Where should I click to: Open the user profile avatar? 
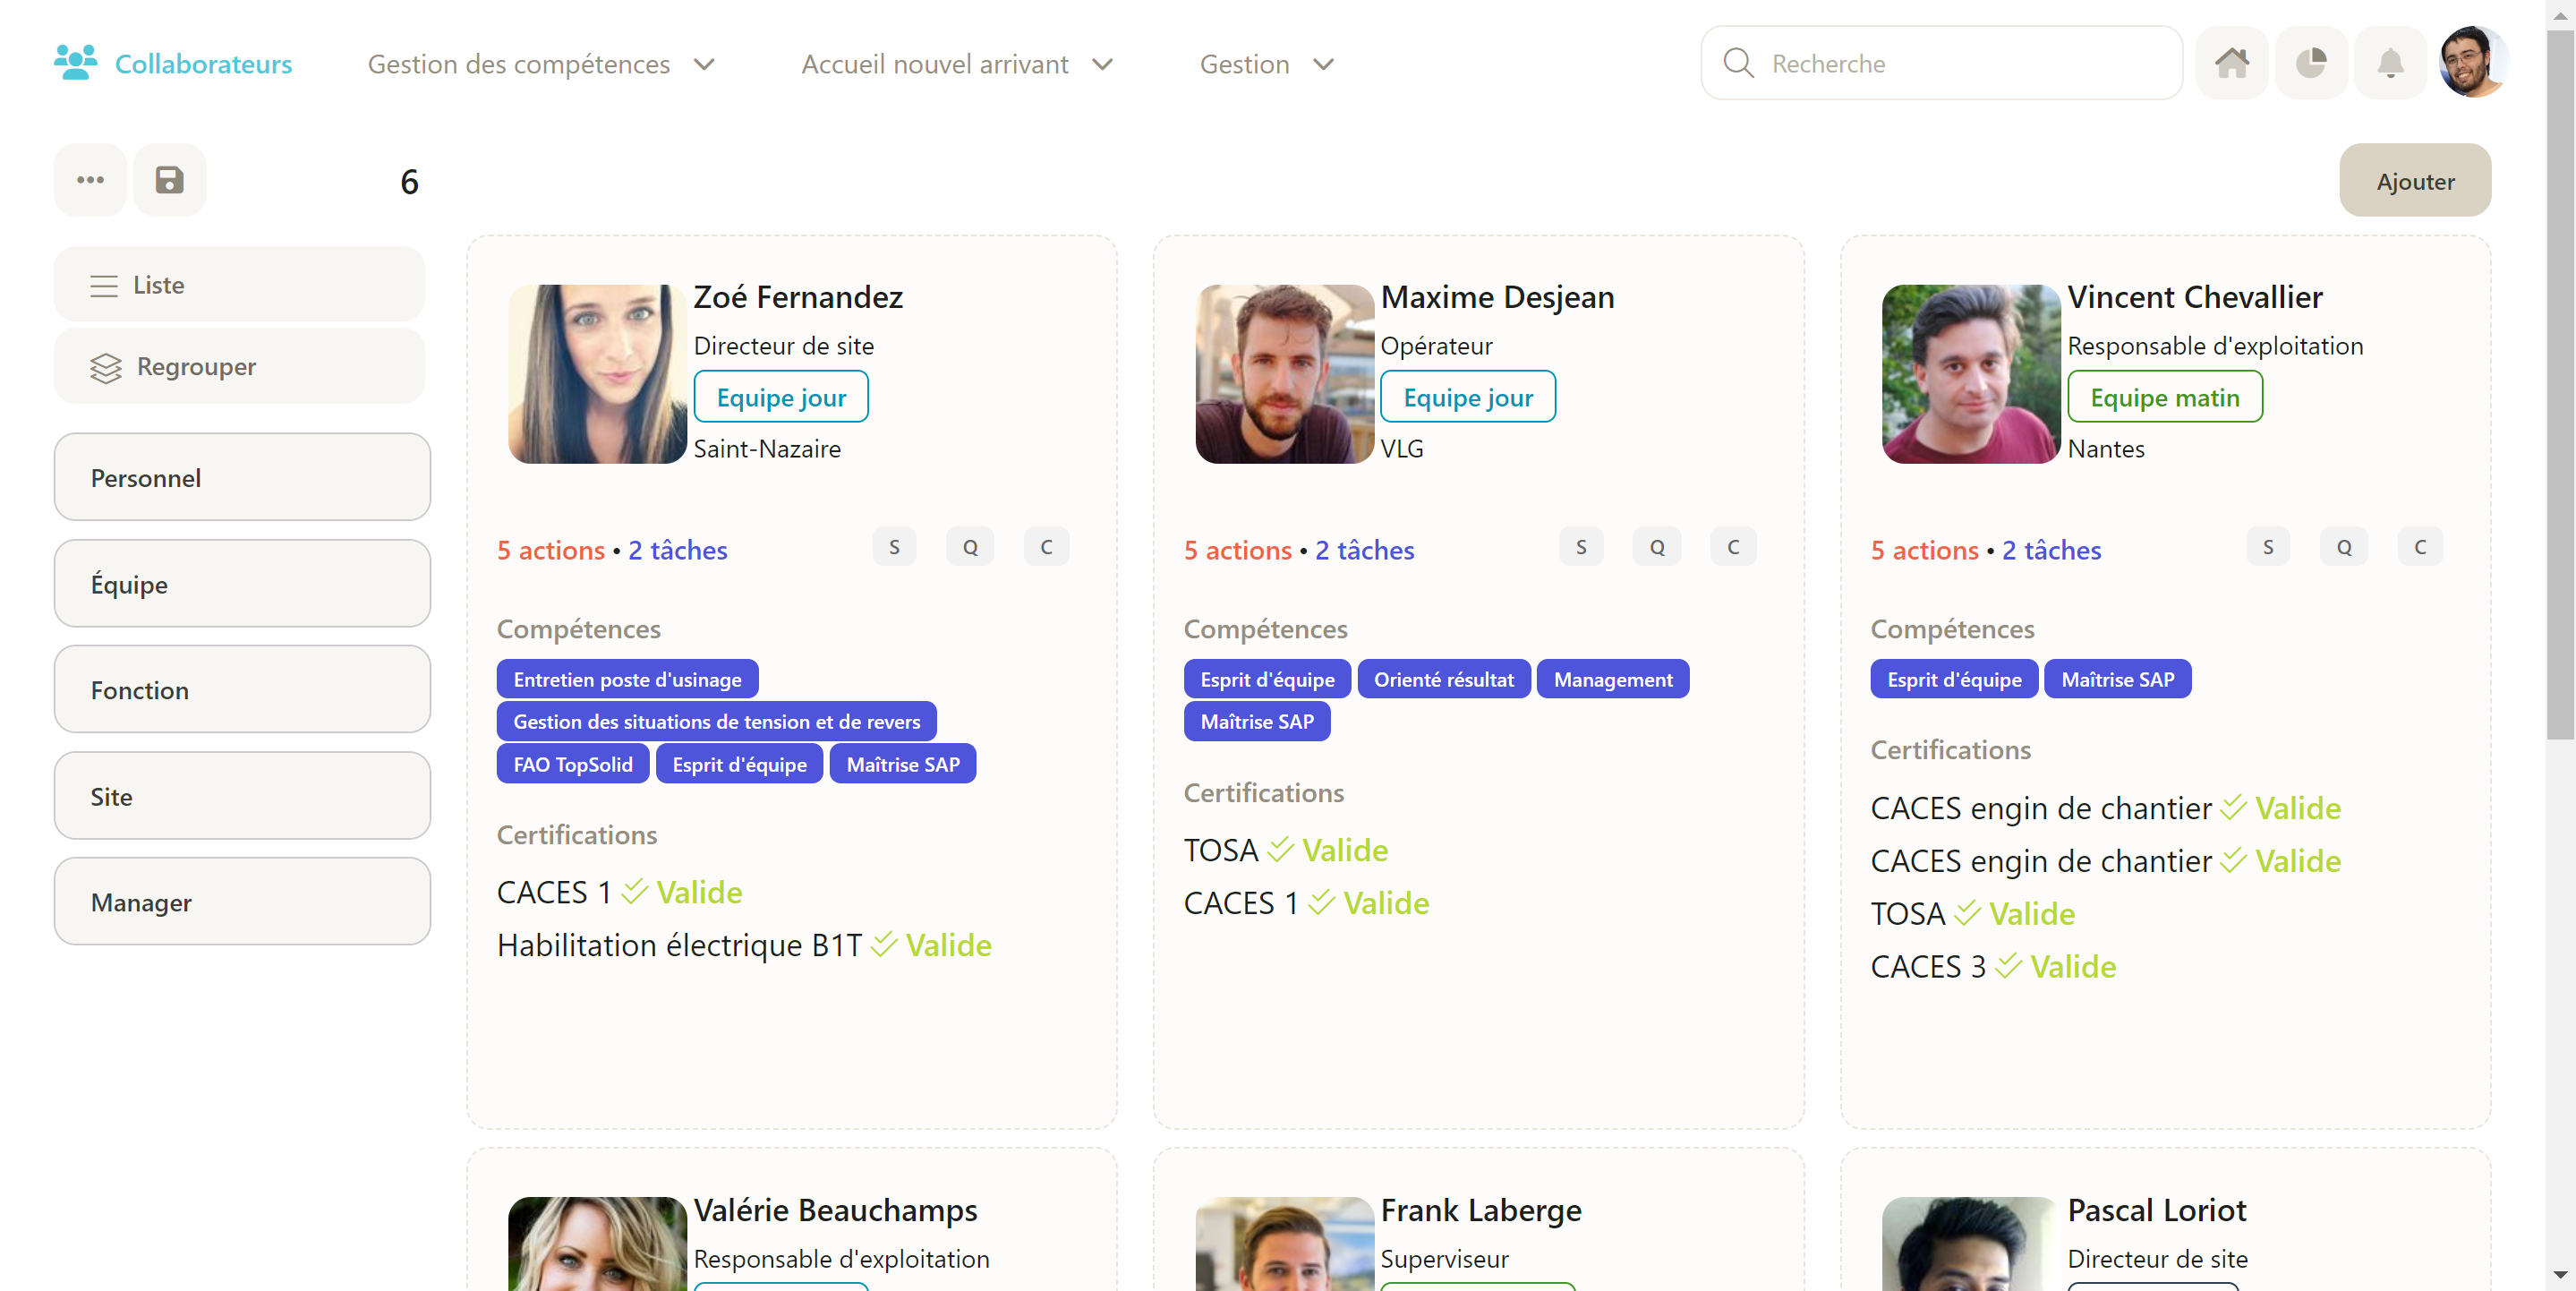(x=2473, y=63)
